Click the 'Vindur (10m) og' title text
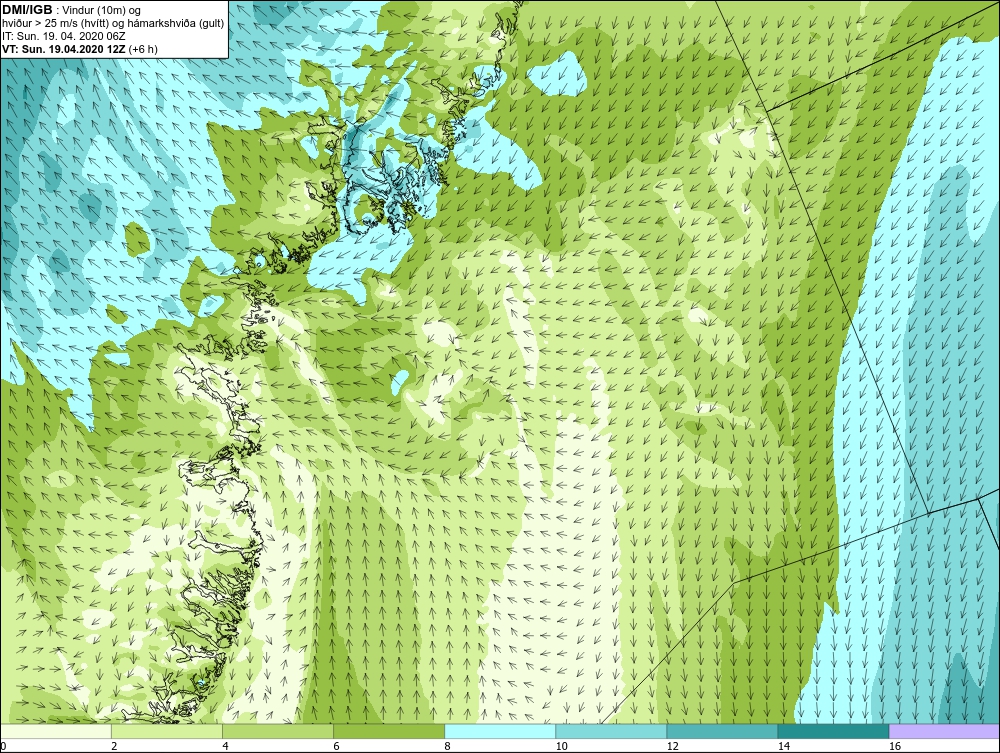 coord(102,10)
